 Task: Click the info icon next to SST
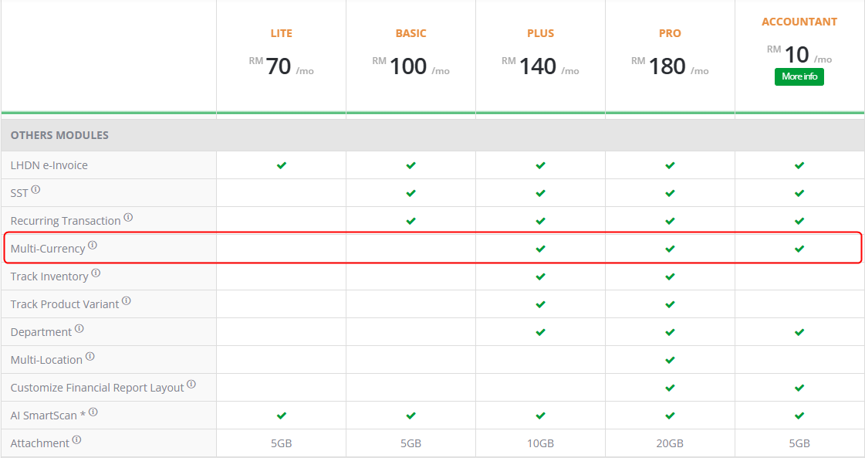(36, 189)
